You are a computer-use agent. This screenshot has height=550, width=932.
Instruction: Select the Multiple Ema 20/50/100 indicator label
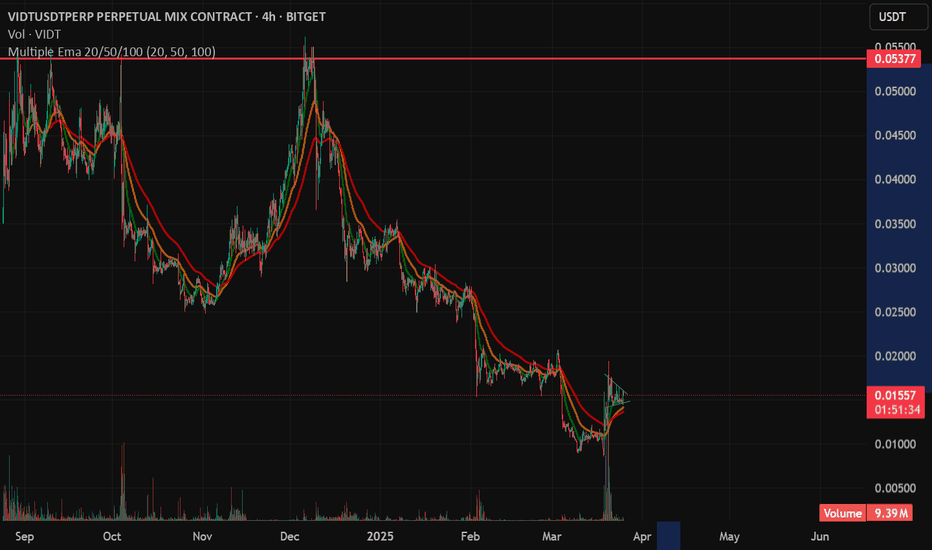[x=112, y=52]
